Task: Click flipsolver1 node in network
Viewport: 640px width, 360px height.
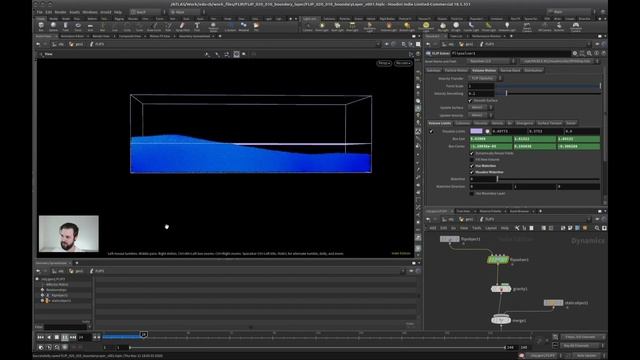Action: click(x=498, y=260)
